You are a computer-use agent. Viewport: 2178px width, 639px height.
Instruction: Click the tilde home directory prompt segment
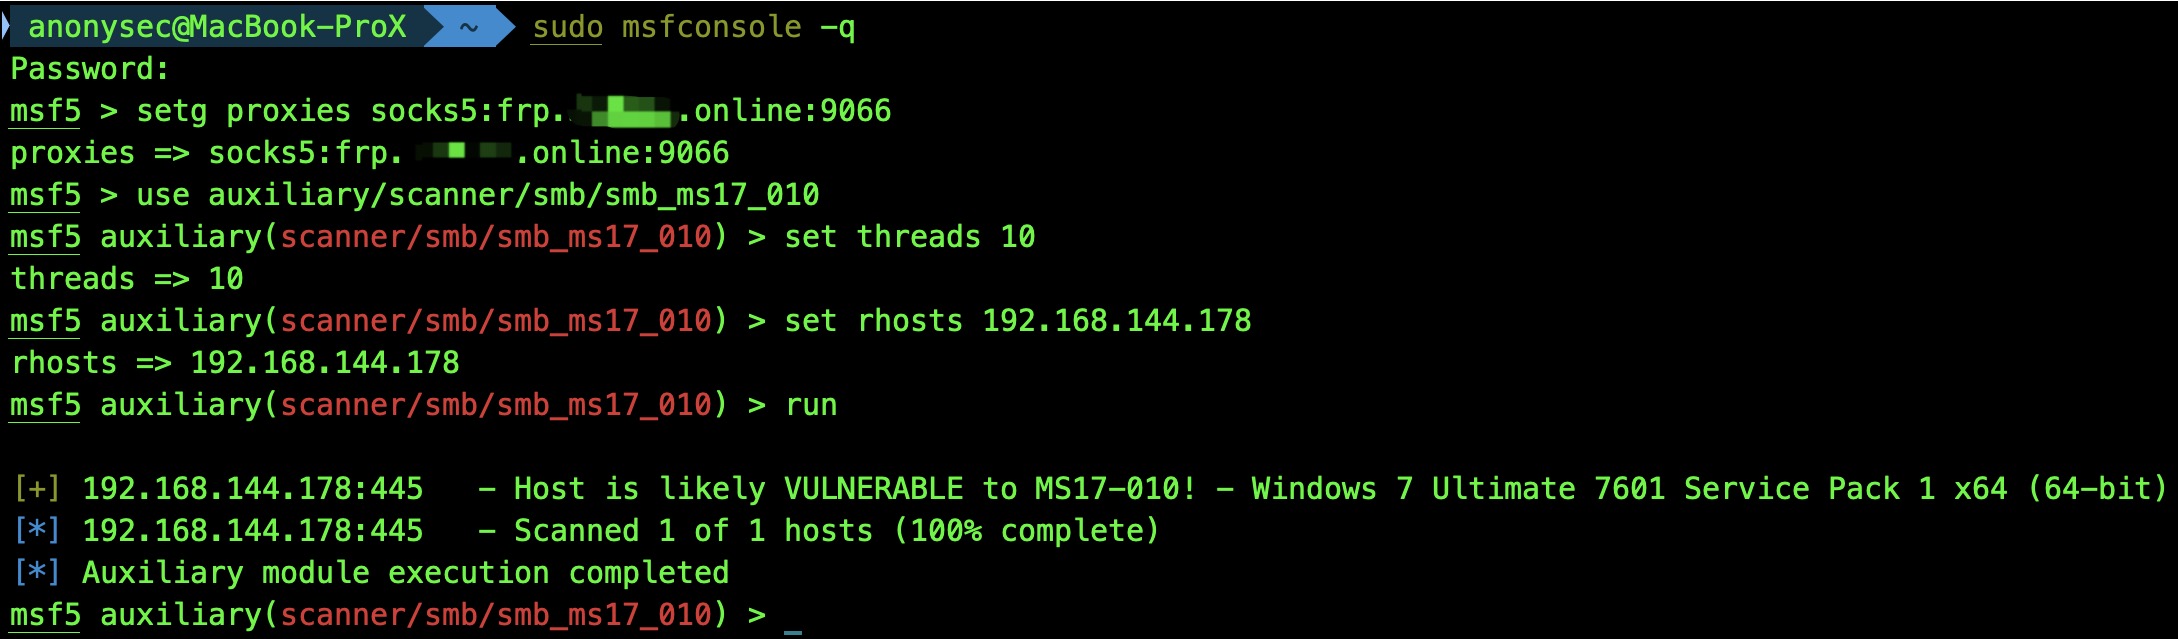pos(468,27)
